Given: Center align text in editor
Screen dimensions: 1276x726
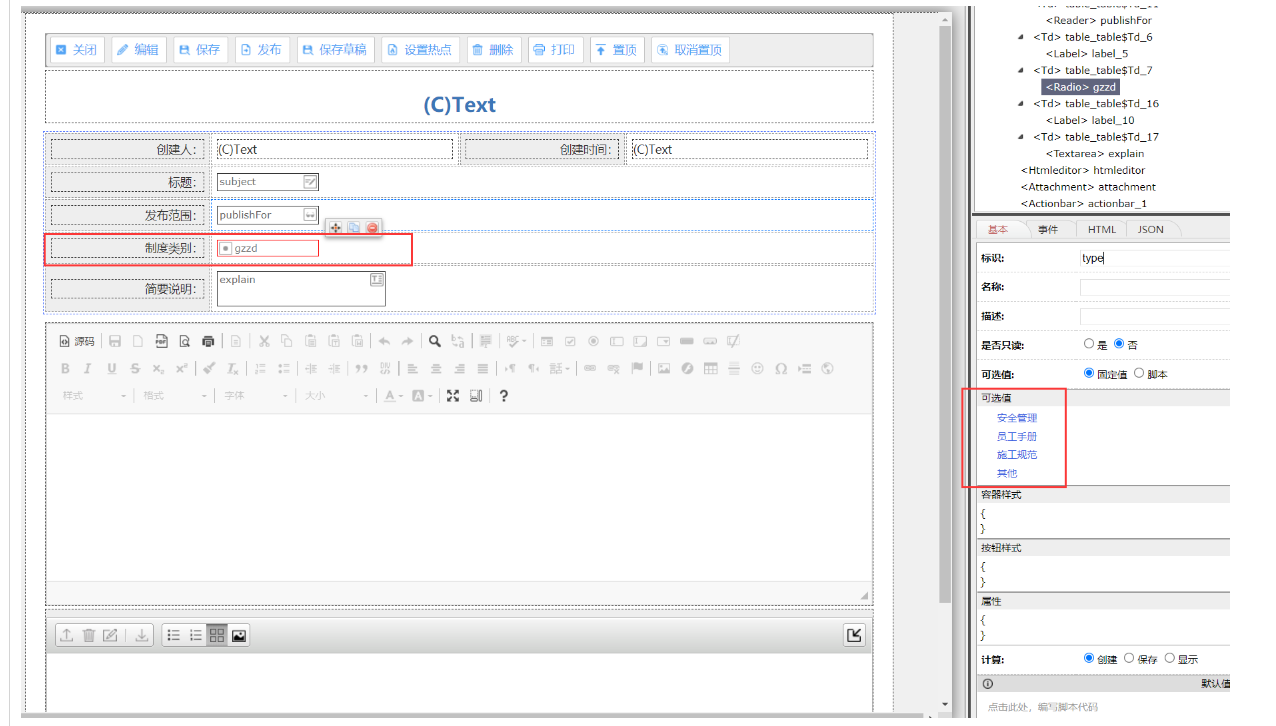Looking at the screenshot, I should pyautogui.click(x=436, y=368).
